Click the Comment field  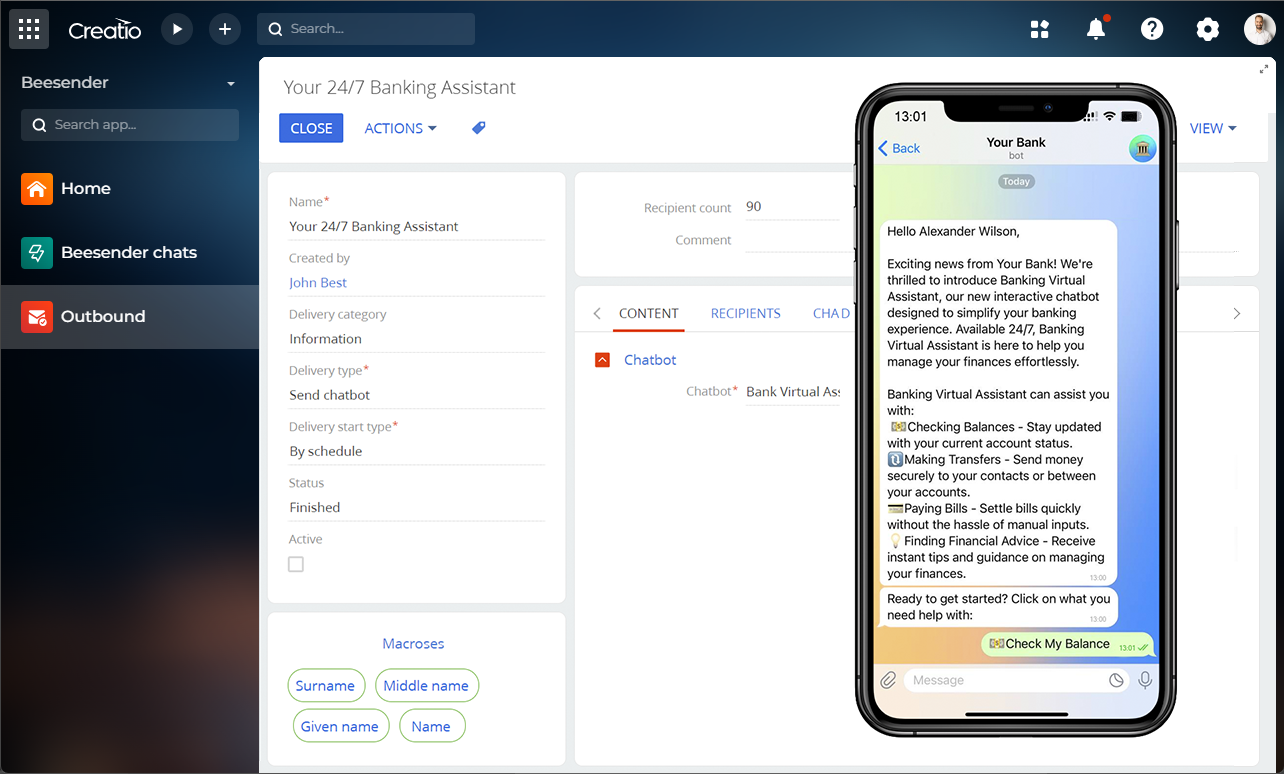coord(793,240)
